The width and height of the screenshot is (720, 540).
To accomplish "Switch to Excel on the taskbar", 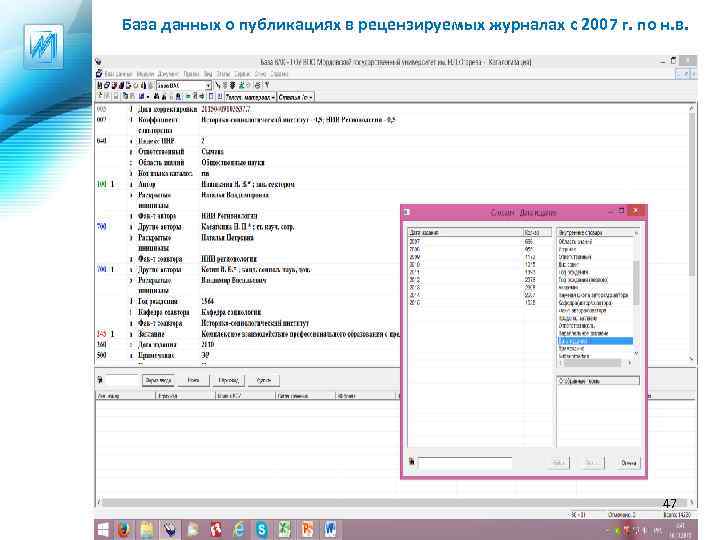I will pyautogui.click(x=285, y=530).
